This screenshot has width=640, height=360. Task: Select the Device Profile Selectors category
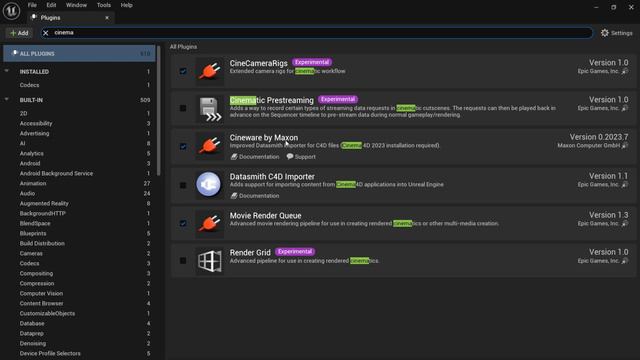[x=79, y=353]
